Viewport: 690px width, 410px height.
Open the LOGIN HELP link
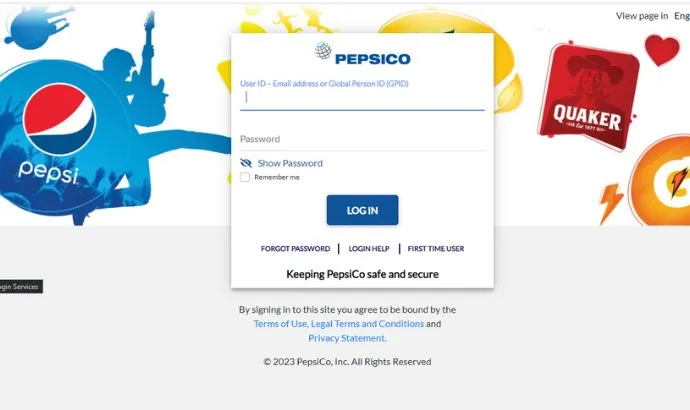pos(369,249)
